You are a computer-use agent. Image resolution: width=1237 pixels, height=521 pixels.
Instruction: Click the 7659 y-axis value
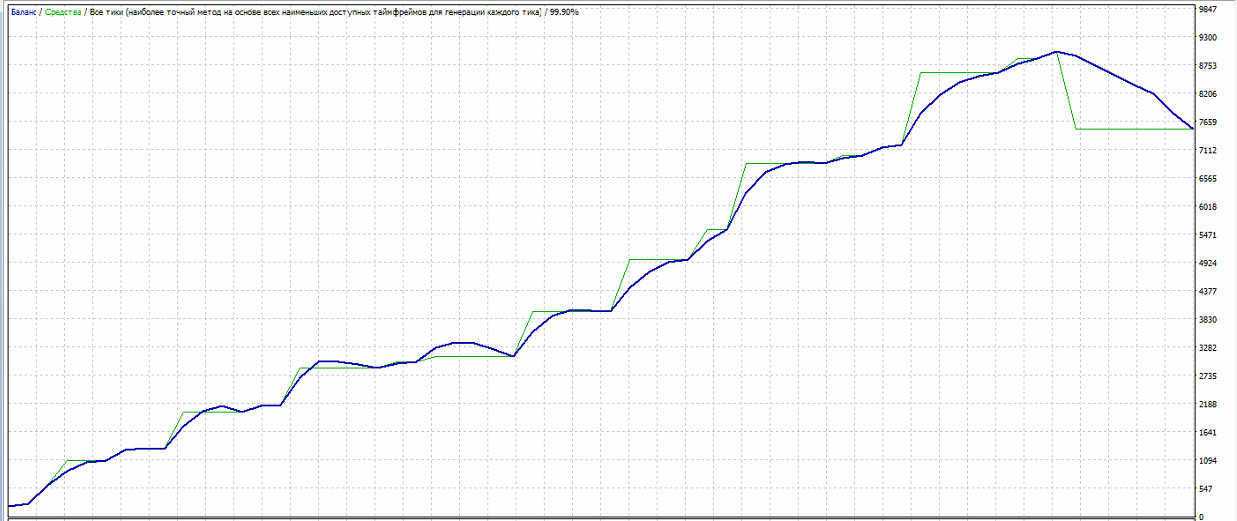(1207, 123)
